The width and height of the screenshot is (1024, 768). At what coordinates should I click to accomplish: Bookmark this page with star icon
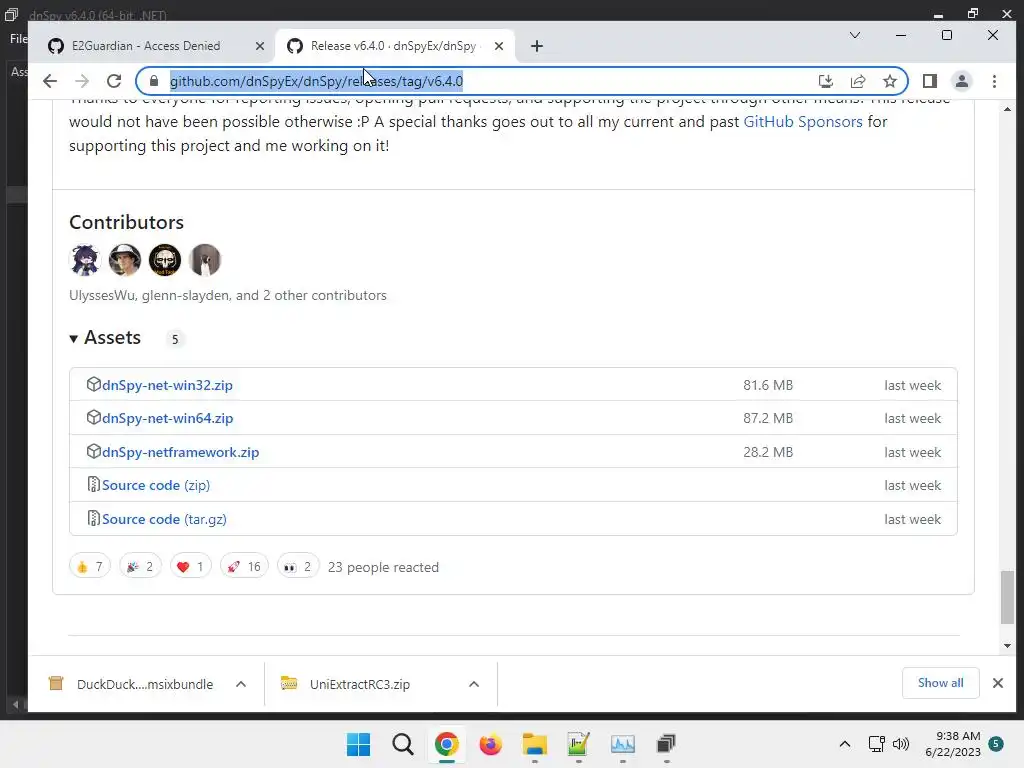point(889,81)
